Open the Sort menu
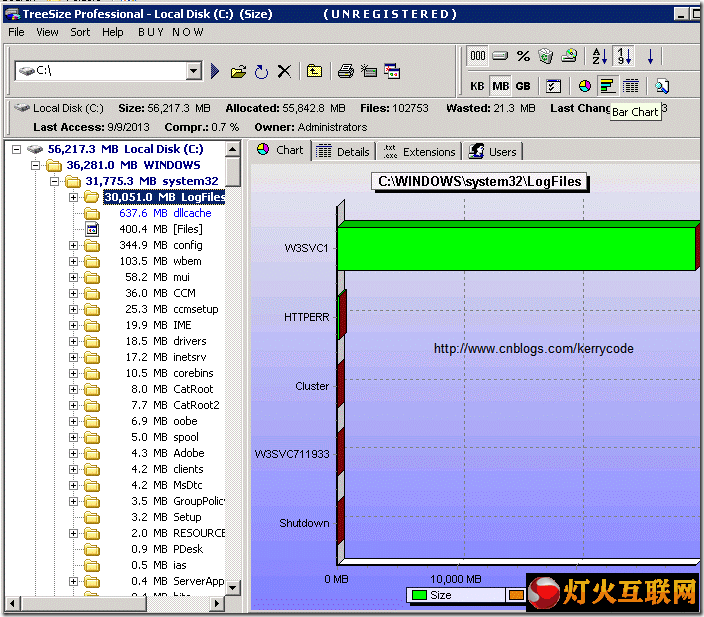 click(80, 32)
